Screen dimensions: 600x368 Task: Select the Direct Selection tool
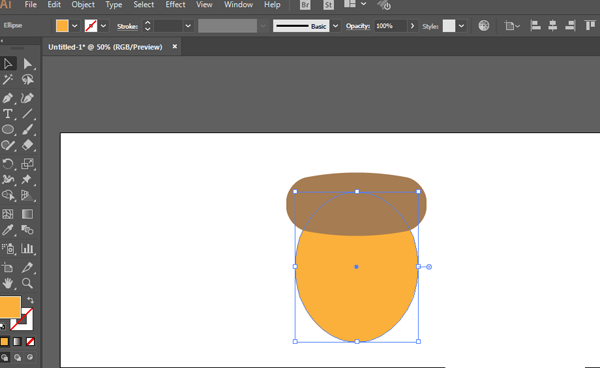(x=27, y=64)
